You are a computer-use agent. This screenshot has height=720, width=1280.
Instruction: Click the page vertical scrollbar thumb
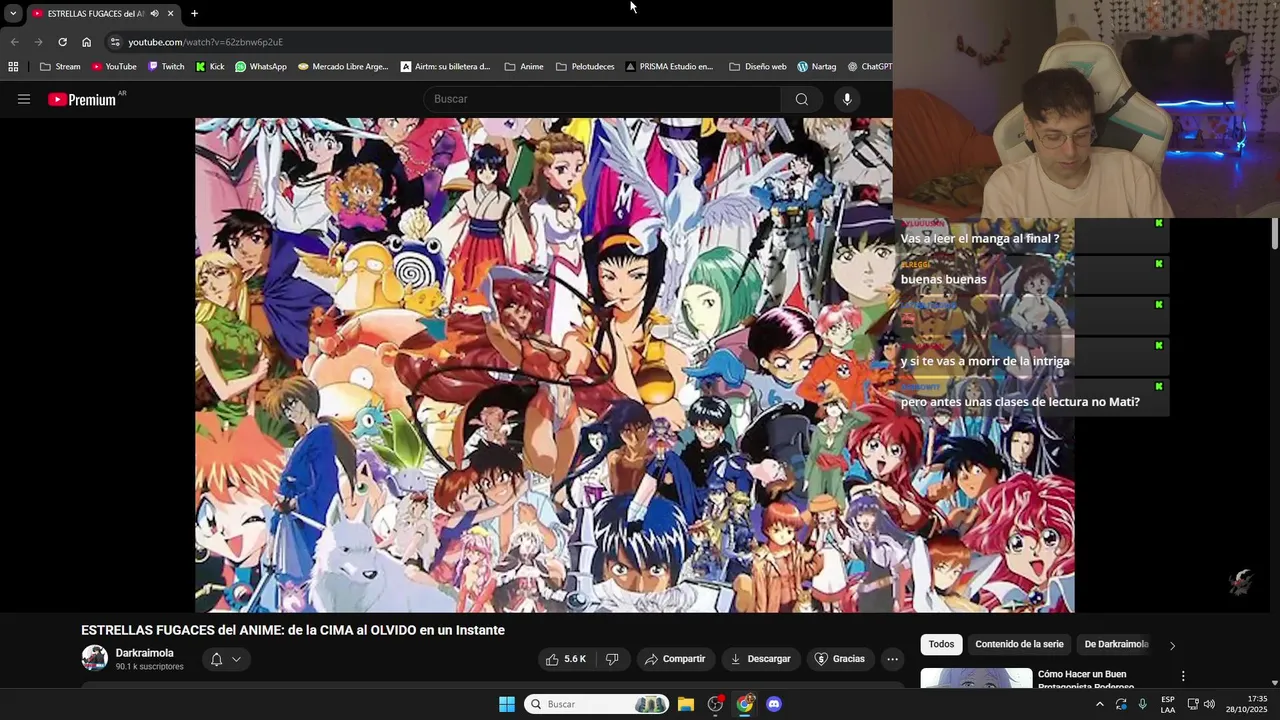click(x=1275, y=234)
